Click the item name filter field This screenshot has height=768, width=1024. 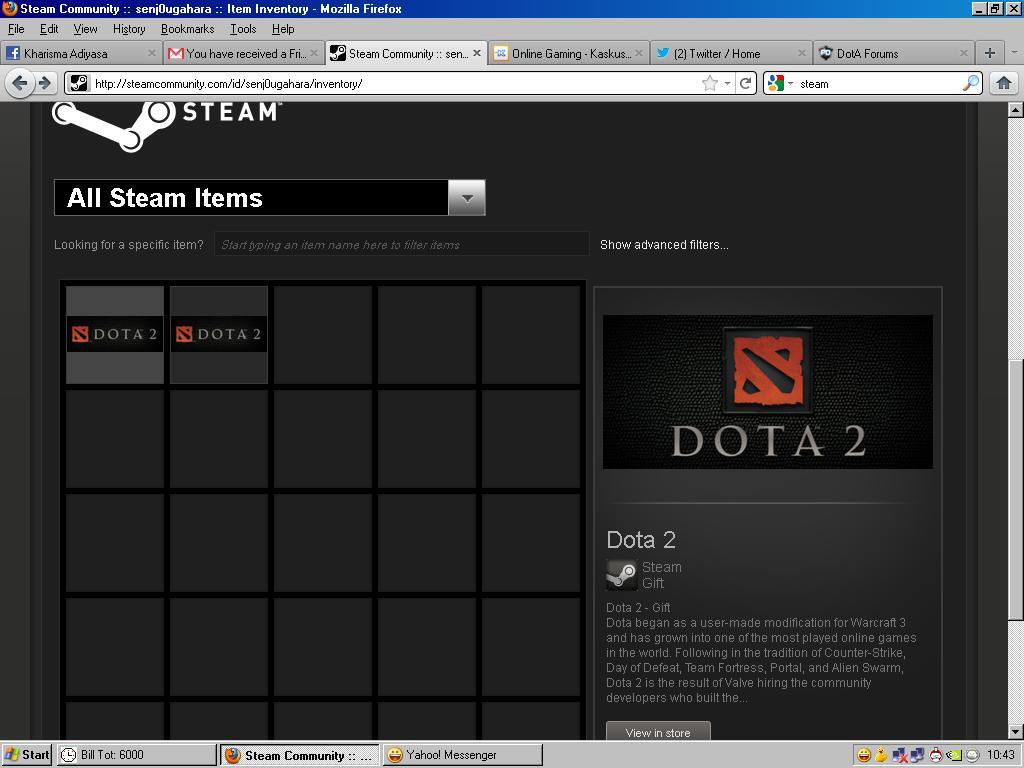(401, 245)
